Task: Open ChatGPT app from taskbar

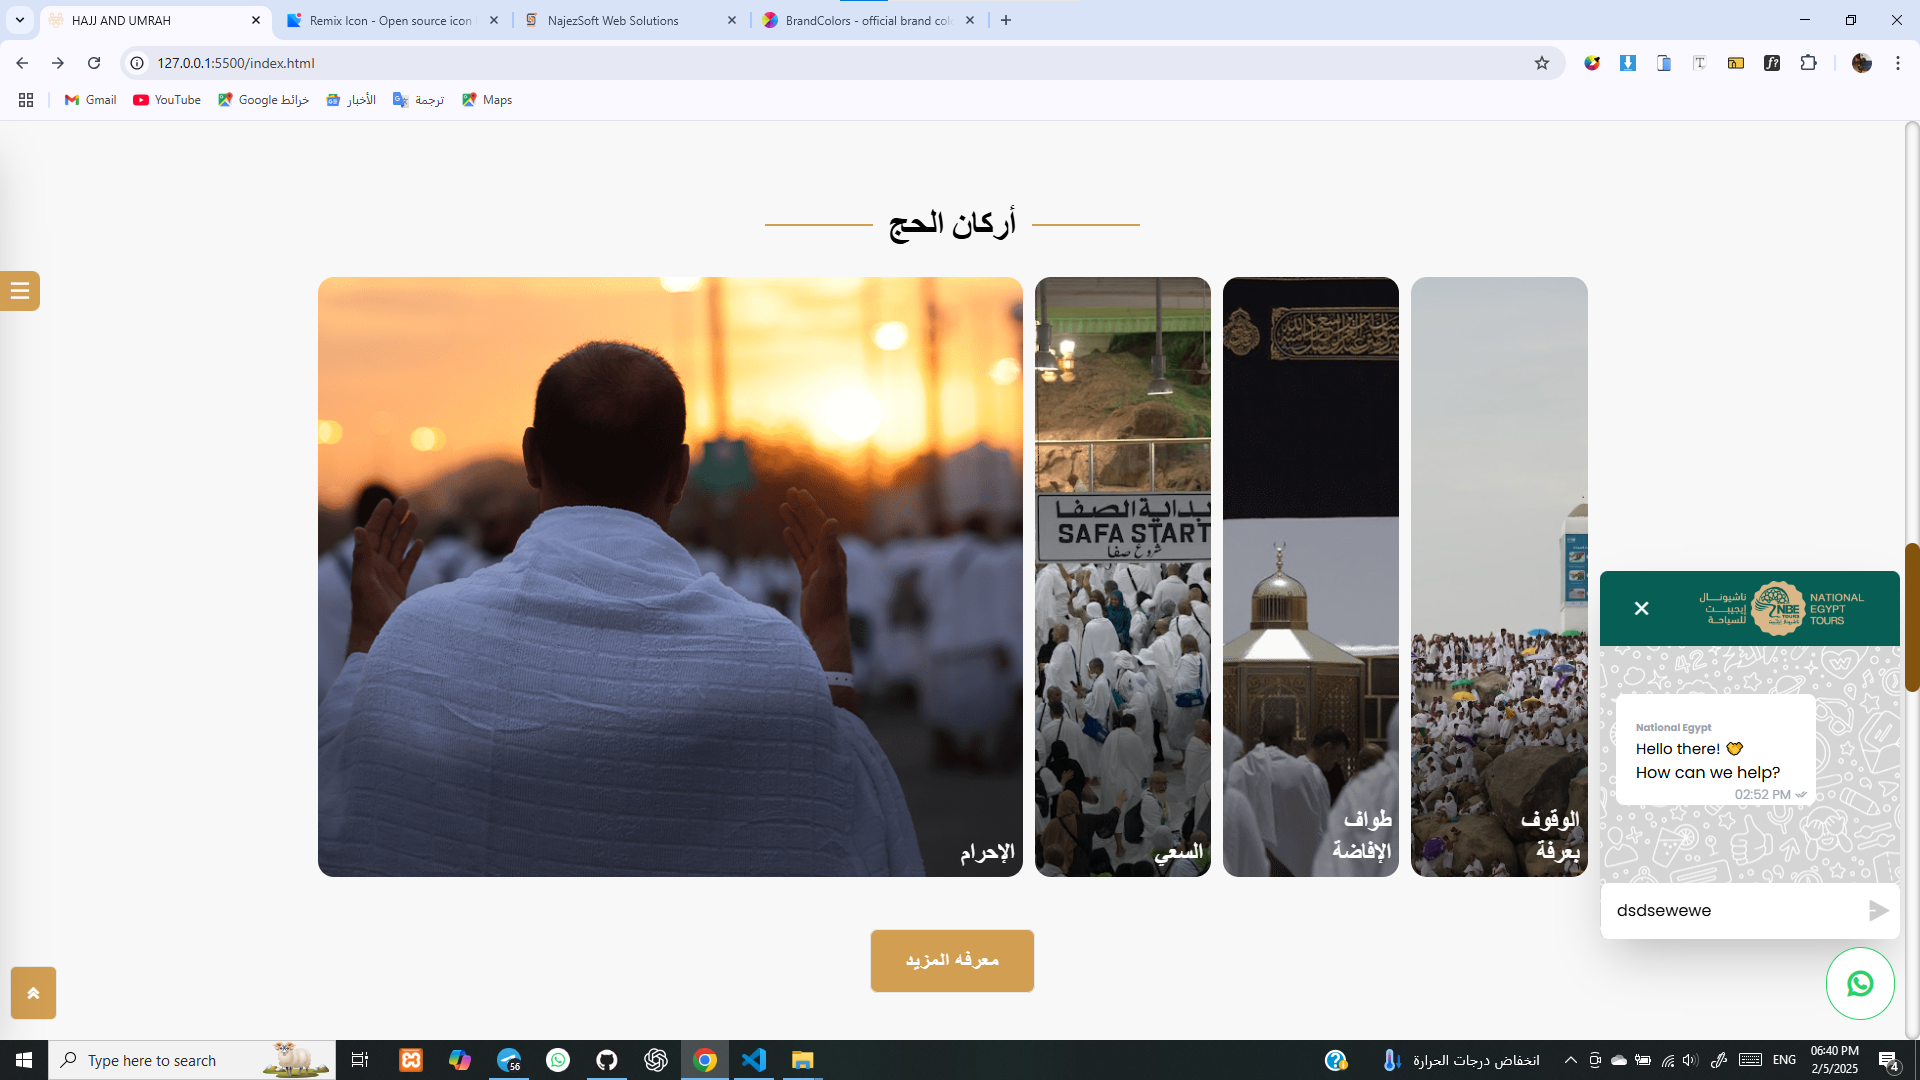Action: [656, 1060]
